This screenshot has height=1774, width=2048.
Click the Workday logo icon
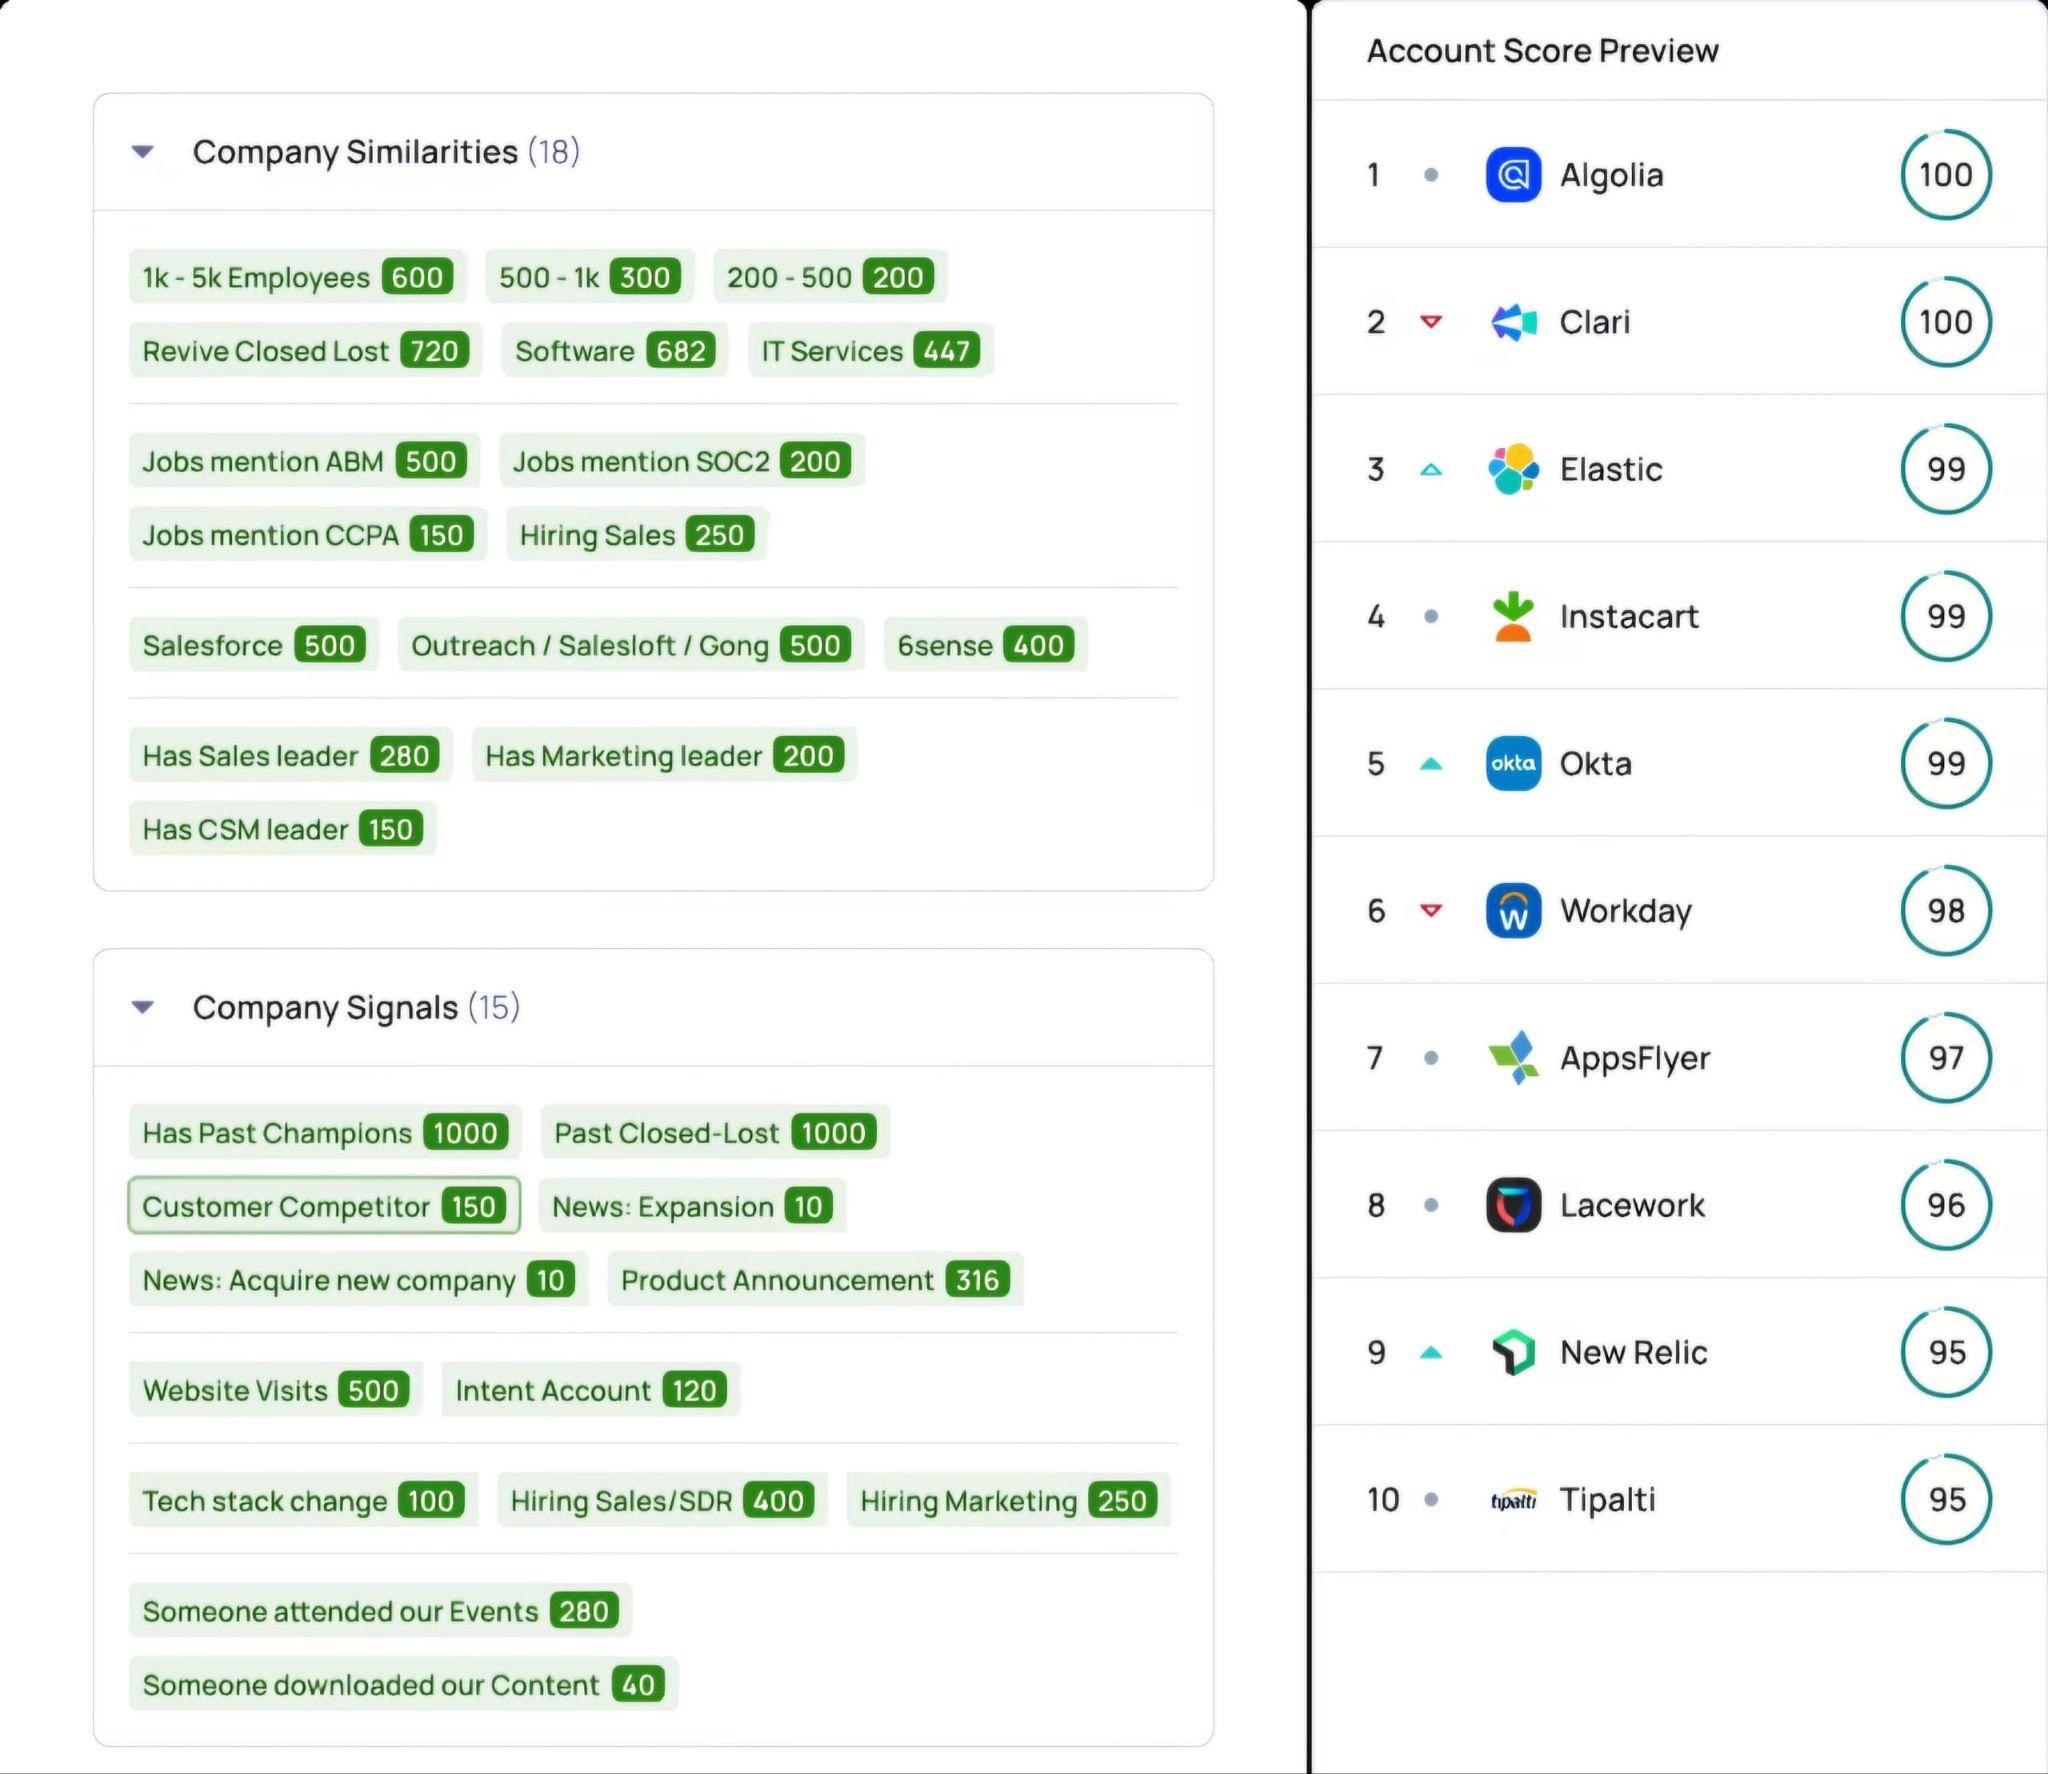click(x=1513, y=910)
